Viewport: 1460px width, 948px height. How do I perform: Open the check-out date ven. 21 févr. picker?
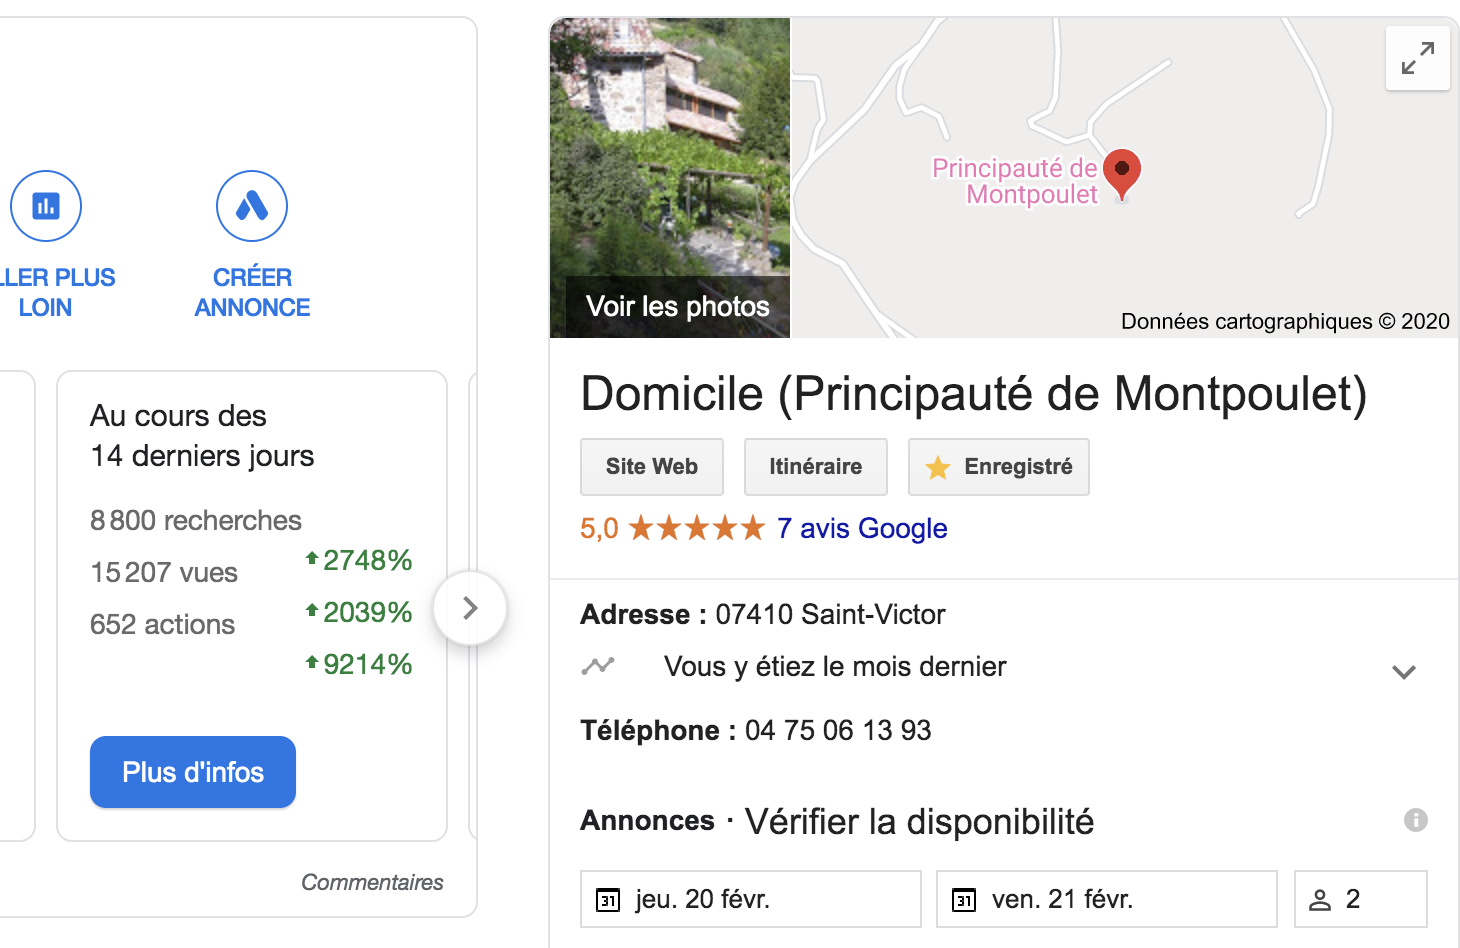(1107, 899)
